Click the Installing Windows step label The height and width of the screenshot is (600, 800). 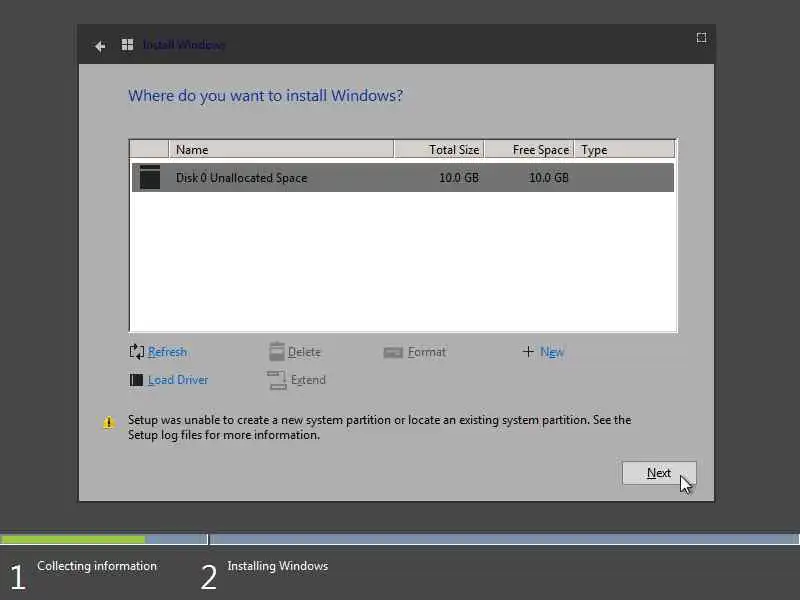coord(278,566)
